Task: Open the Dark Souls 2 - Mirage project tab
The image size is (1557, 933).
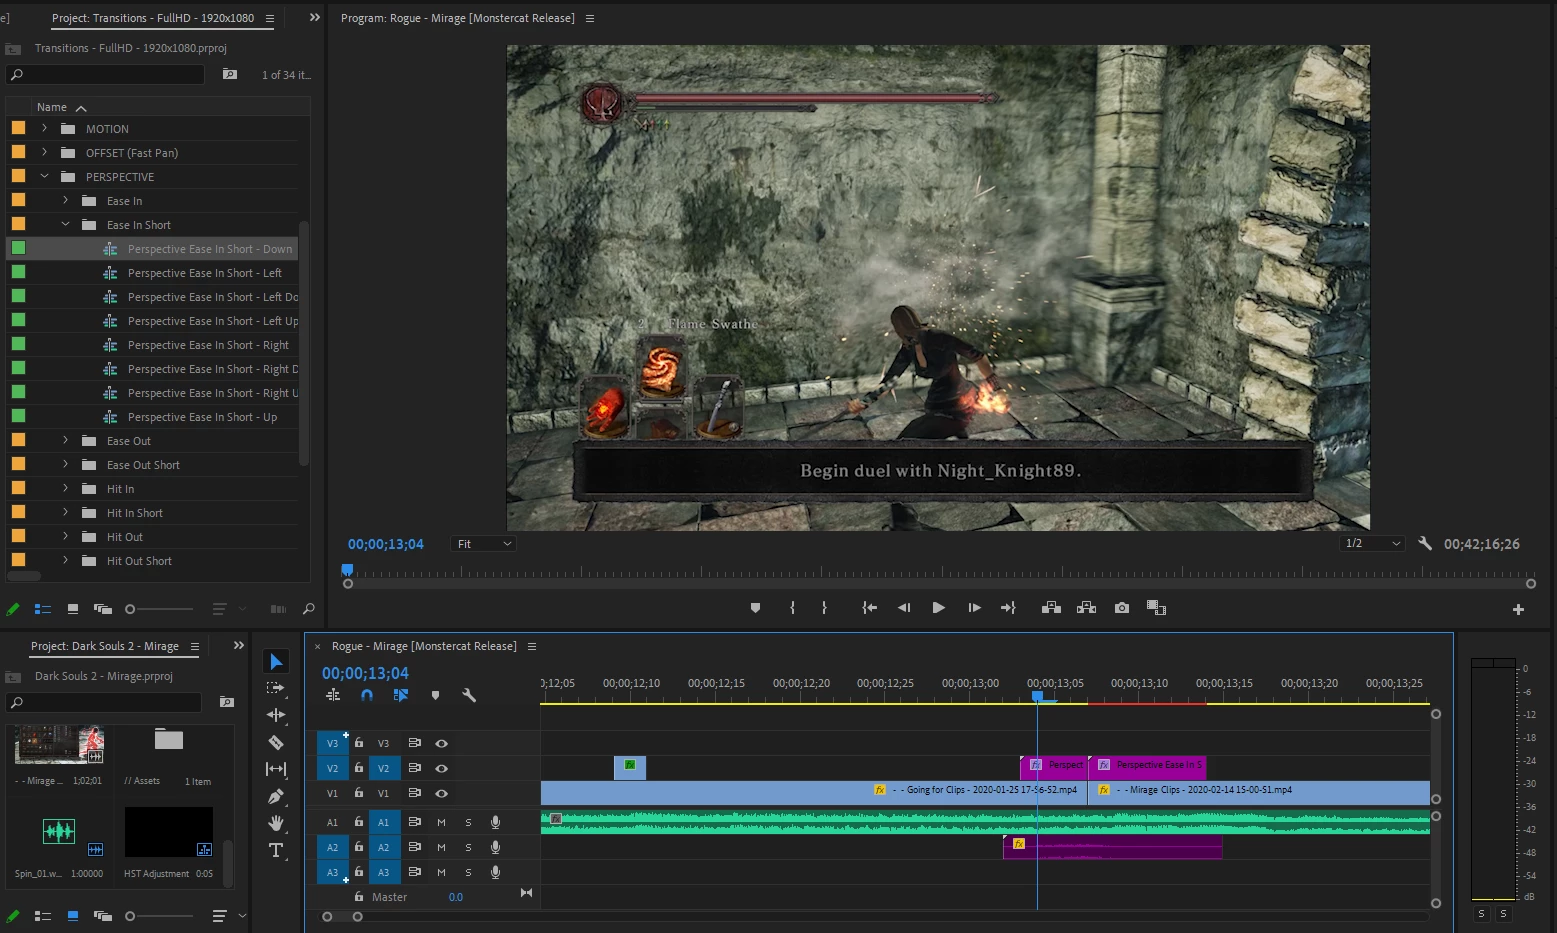Action: pos(105,646)
